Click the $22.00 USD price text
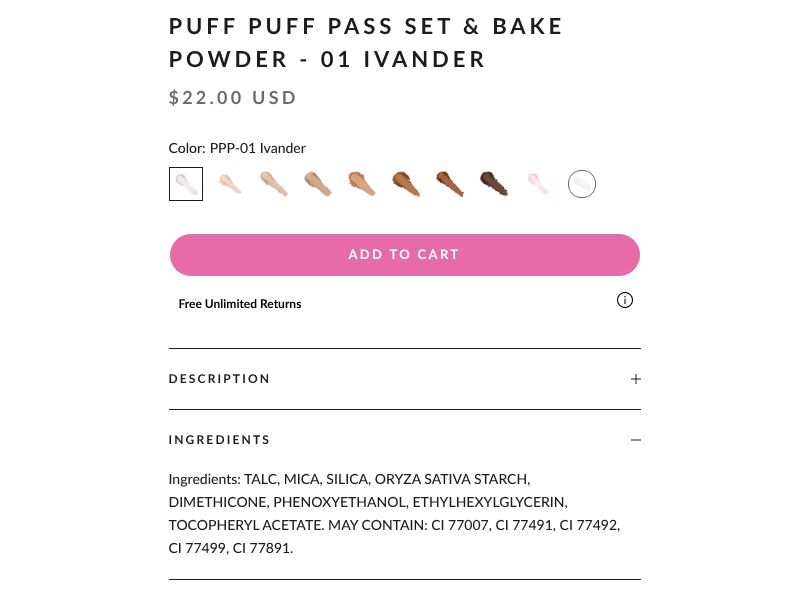This screenshot has width=800, height=600. [x=233, y=97]
